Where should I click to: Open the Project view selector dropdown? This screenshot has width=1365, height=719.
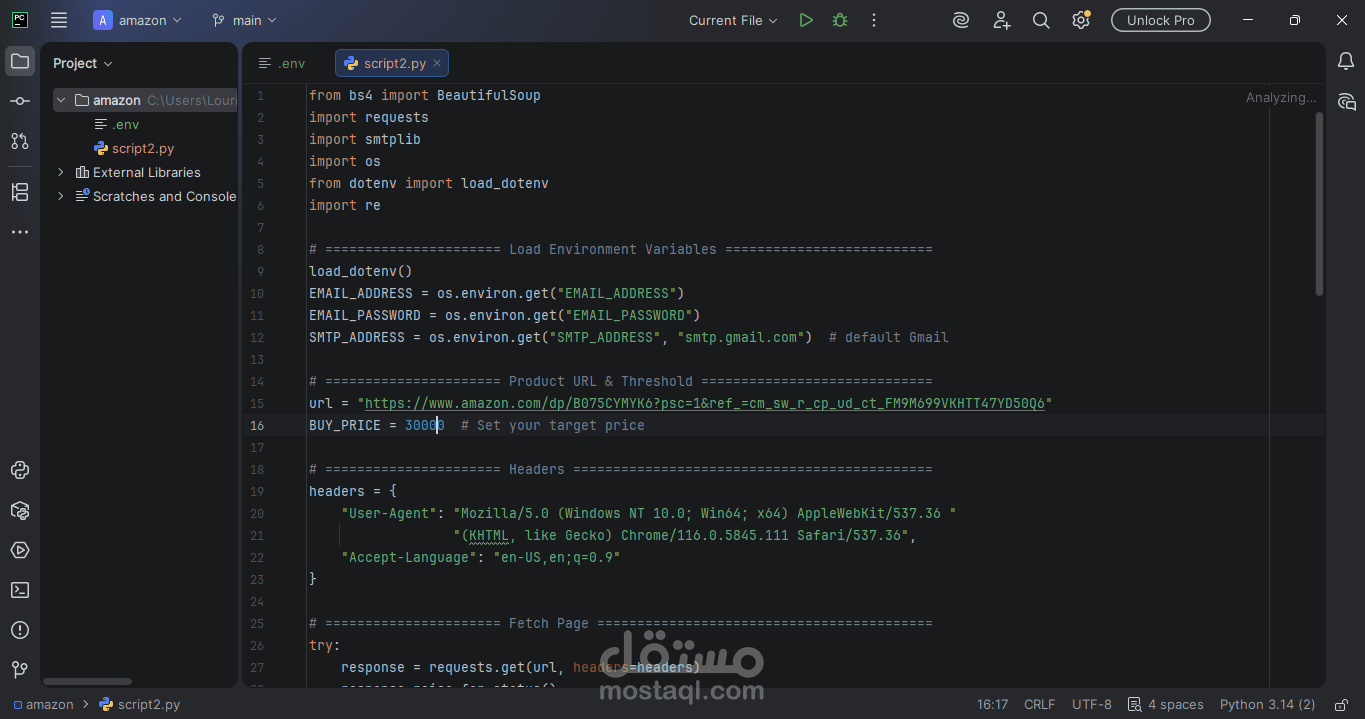tap(83, 63)
